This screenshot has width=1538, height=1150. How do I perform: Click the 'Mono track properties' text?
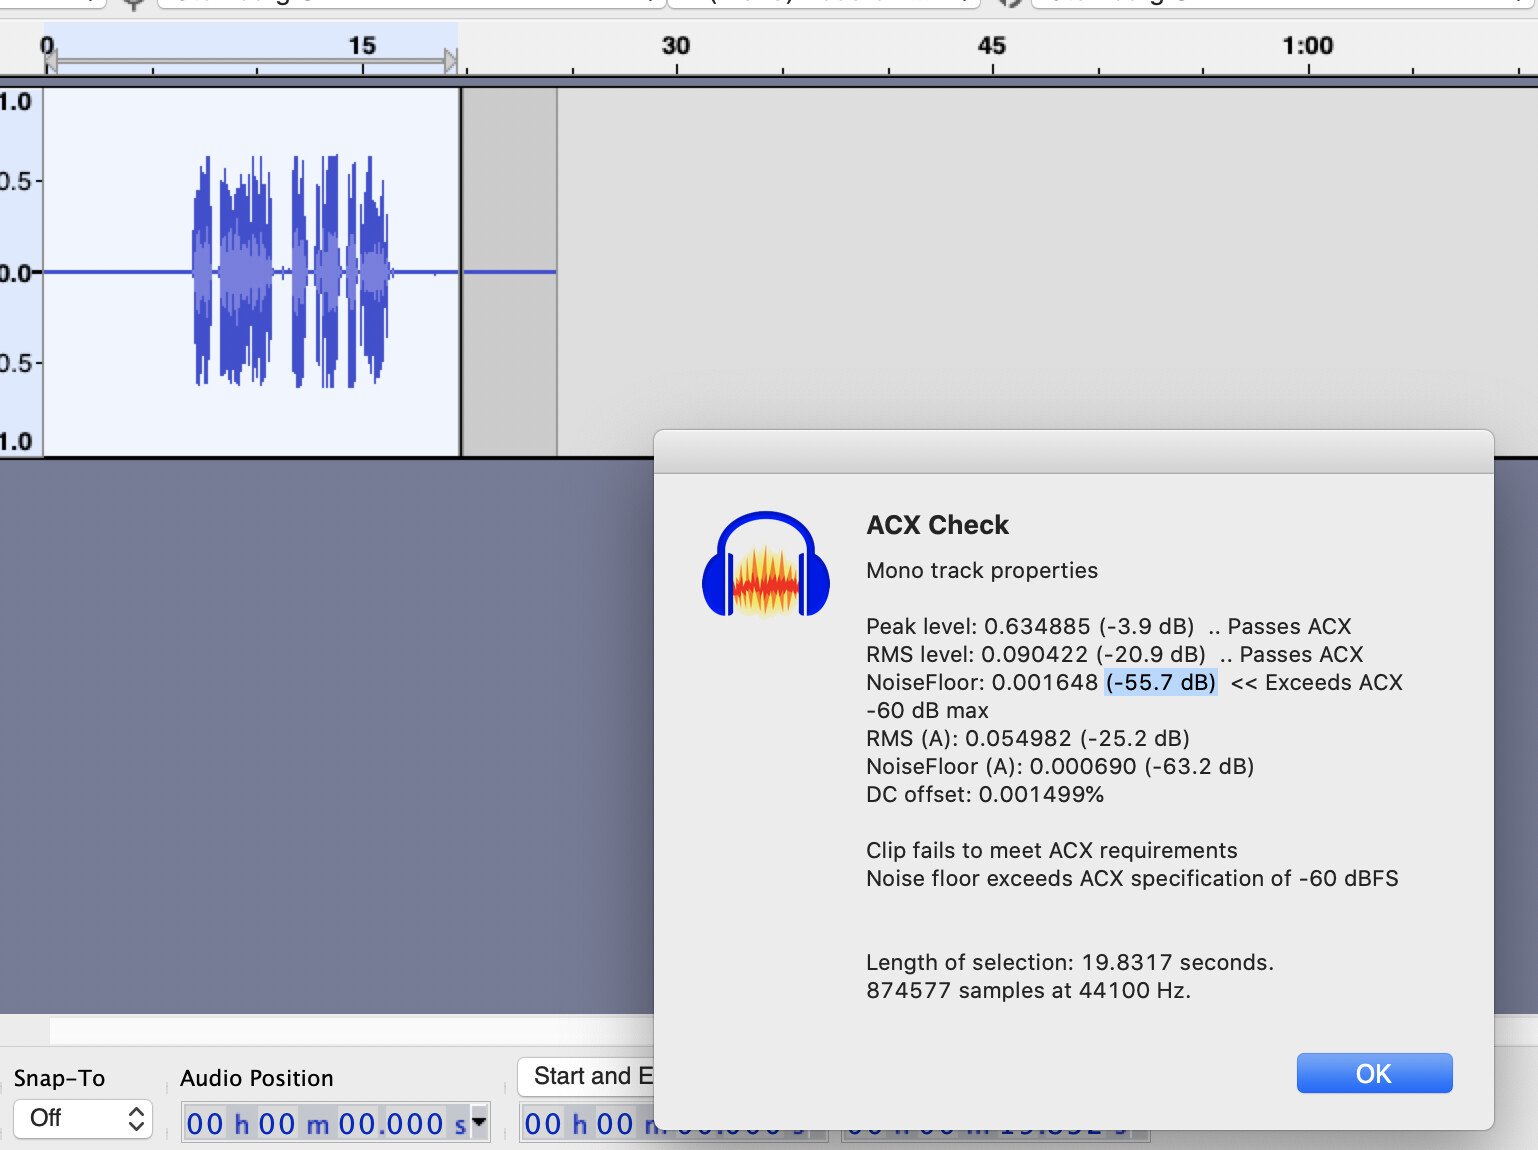982,570
